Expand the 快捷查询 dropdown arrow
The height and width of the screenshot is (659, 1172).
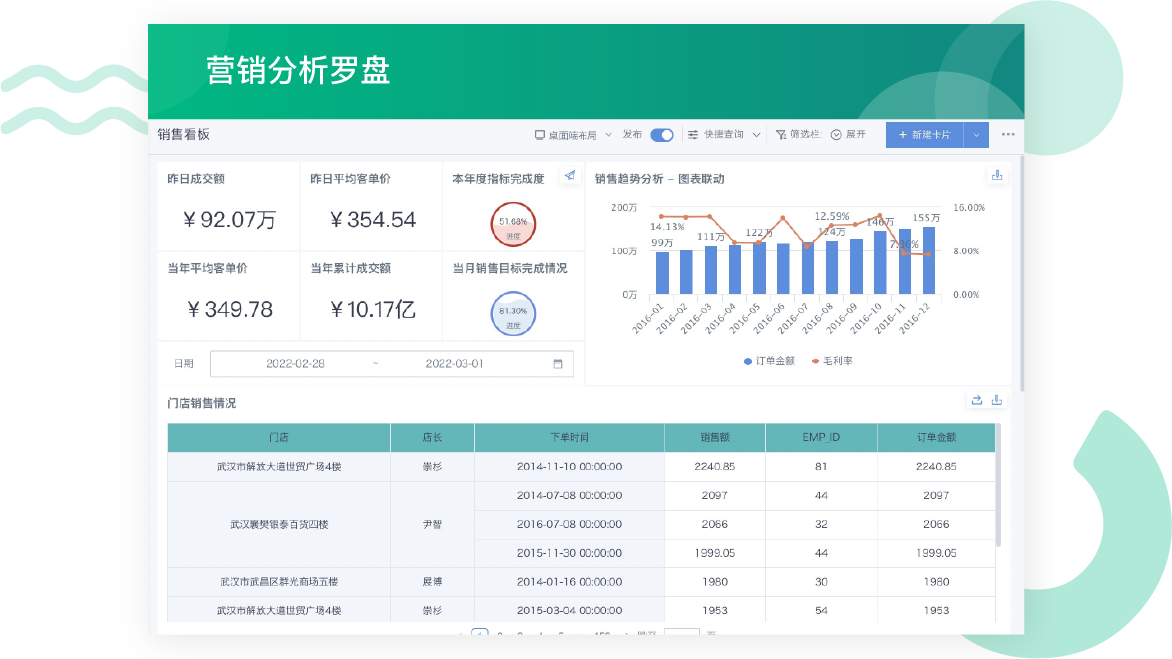(757, 135)
